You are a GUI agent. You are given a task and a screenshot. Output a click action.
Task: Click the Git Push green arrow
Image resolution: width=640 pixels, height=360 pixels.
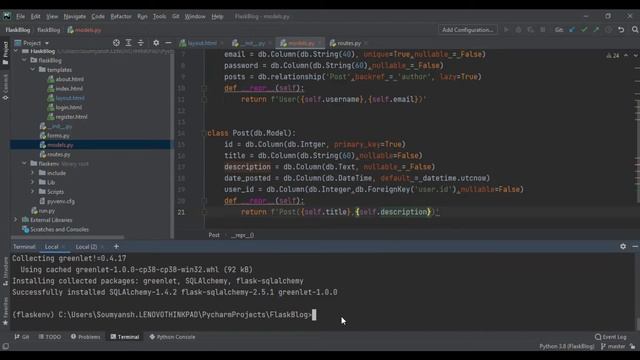[596, 30]
